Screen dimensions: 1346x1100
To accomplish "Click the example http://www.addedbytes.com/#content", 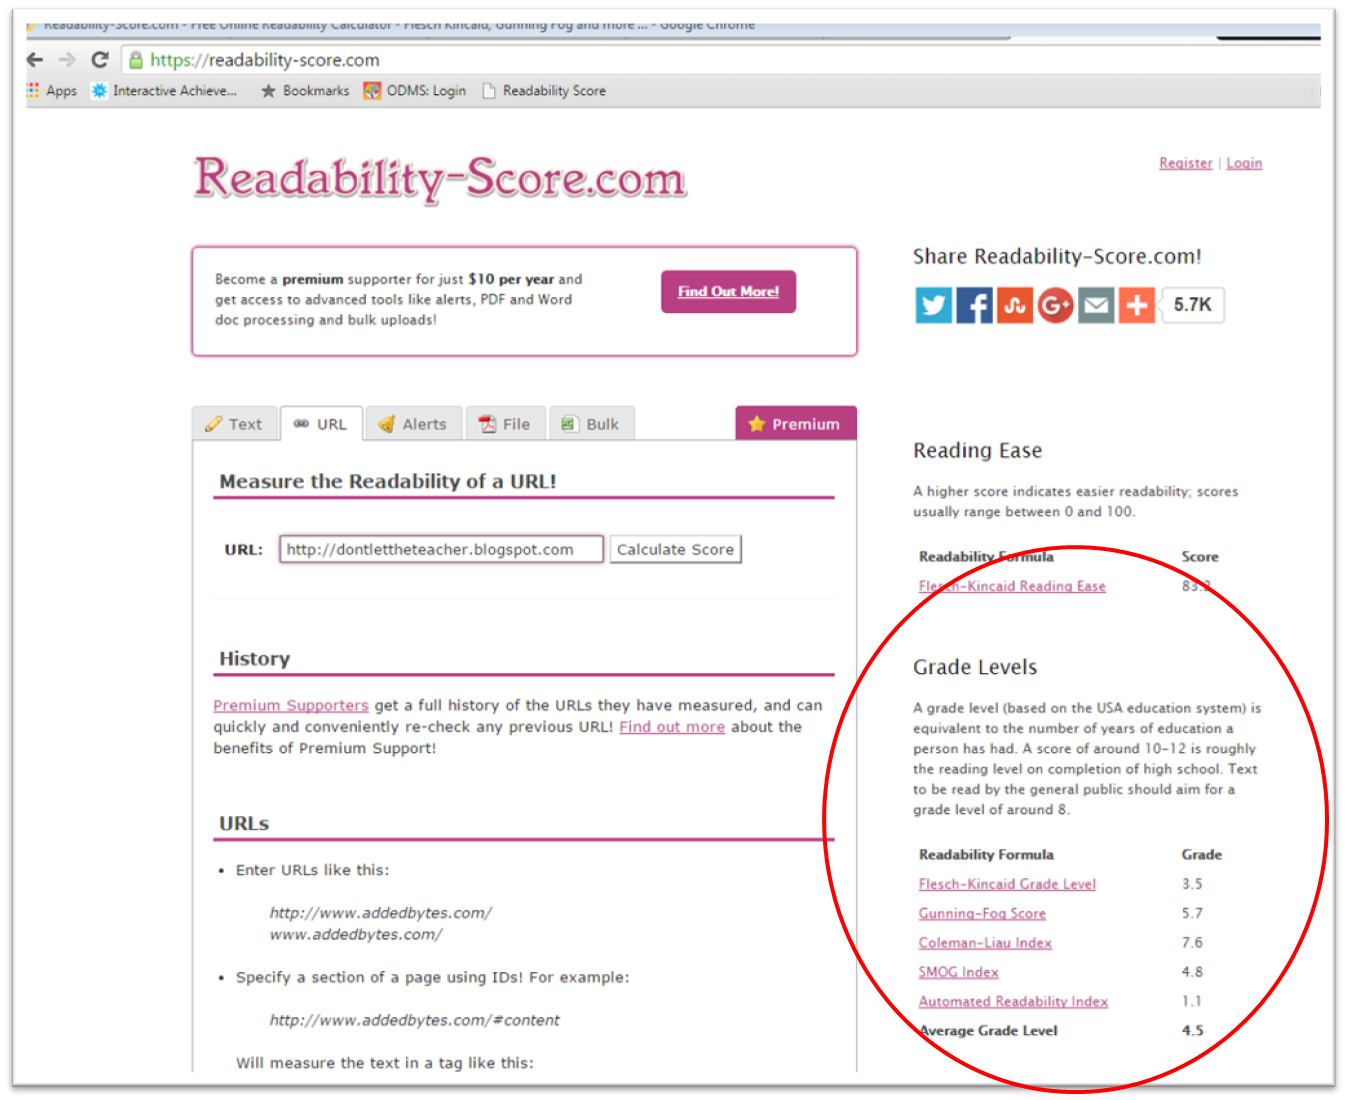I will point(414,1020).
